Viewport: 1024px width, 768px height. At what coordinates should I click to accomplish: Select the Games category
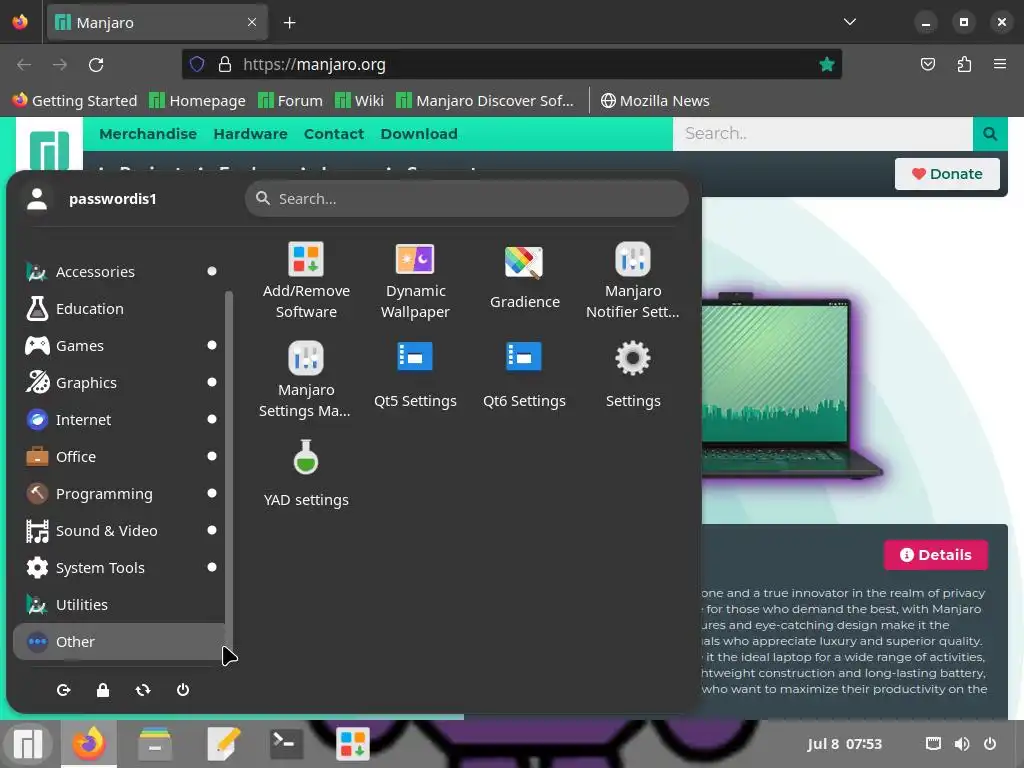[119, 345]
